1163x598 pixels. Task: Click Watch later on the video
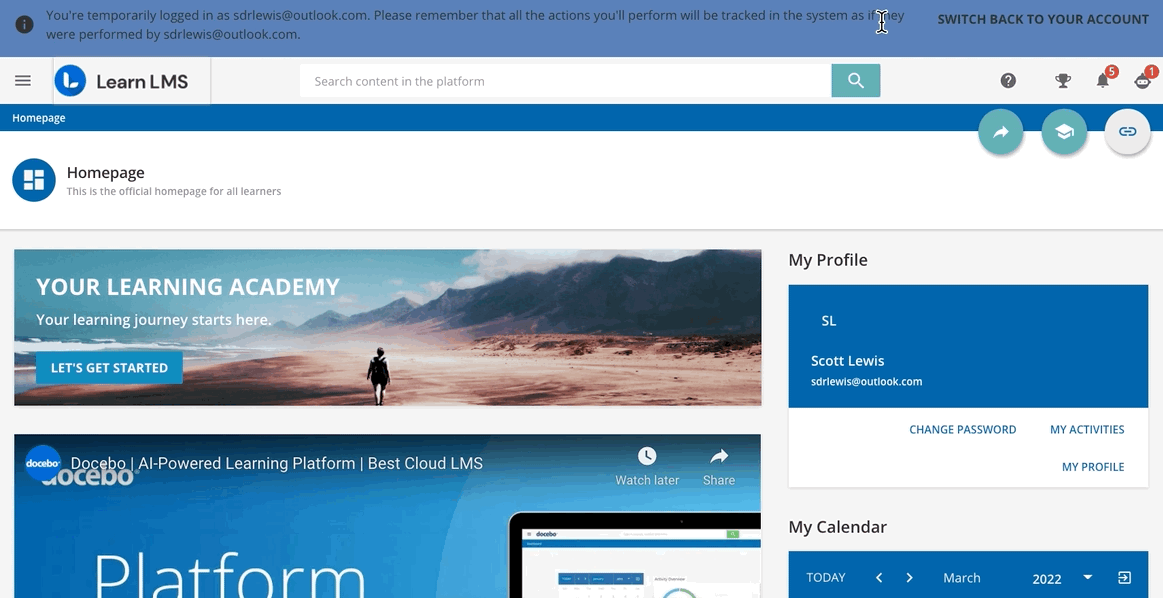647,467
